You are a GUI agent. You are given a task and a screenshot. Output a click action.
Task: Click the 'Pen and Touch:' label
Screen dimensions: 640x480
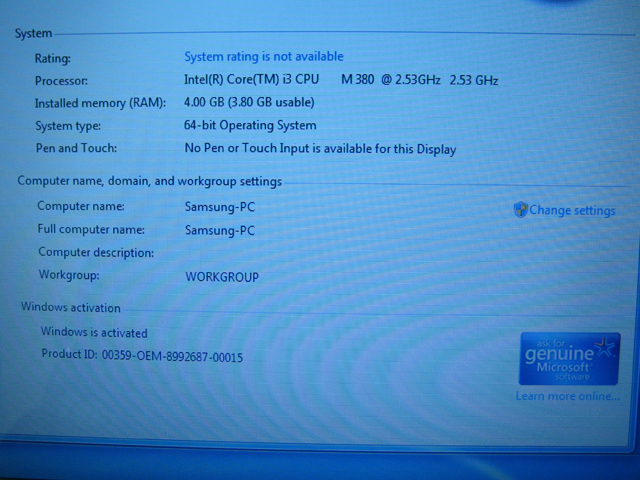coord(76,148)
